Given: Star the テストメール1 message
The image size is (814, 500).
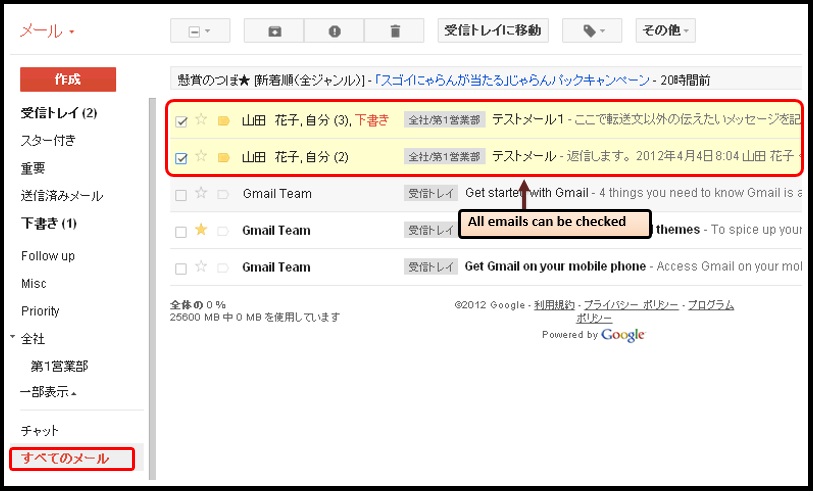Looking at the screenshot, I should 201,120.
